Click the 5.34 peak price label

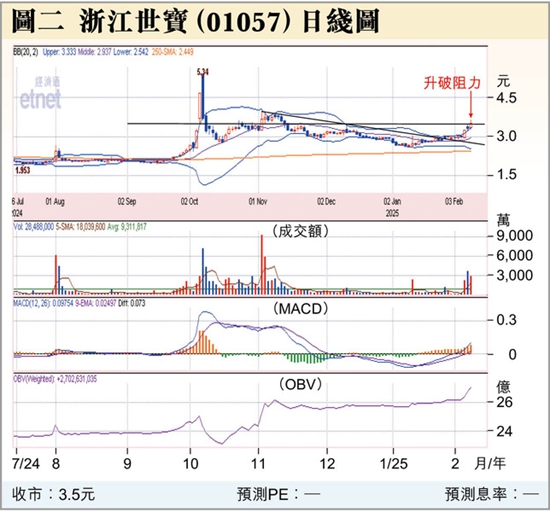(203, 73)
